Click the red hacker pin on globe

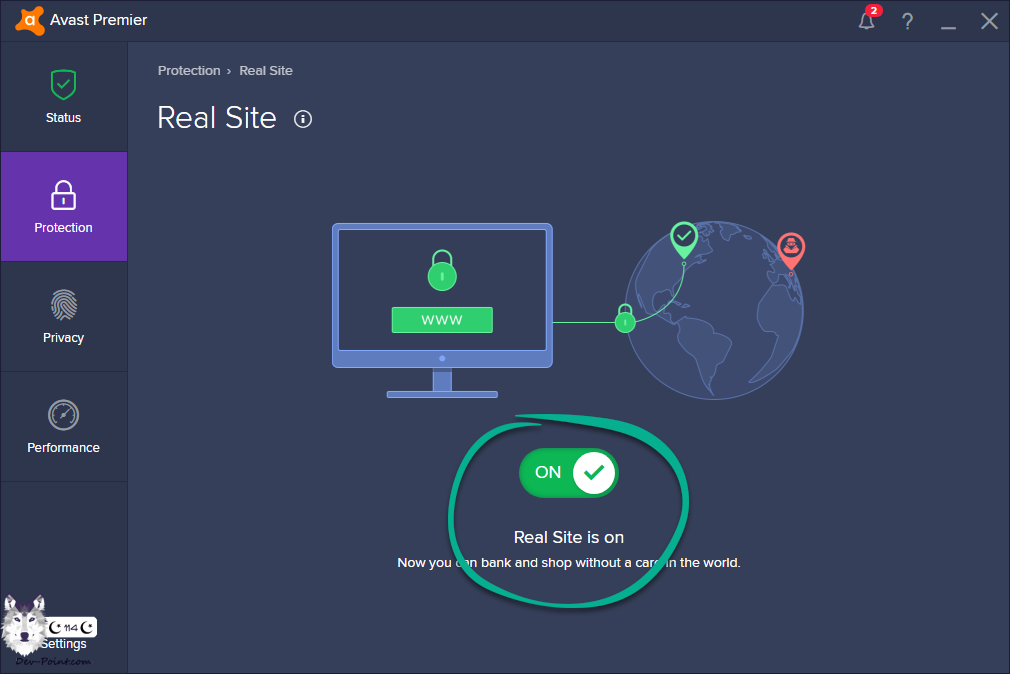[791, 248]
